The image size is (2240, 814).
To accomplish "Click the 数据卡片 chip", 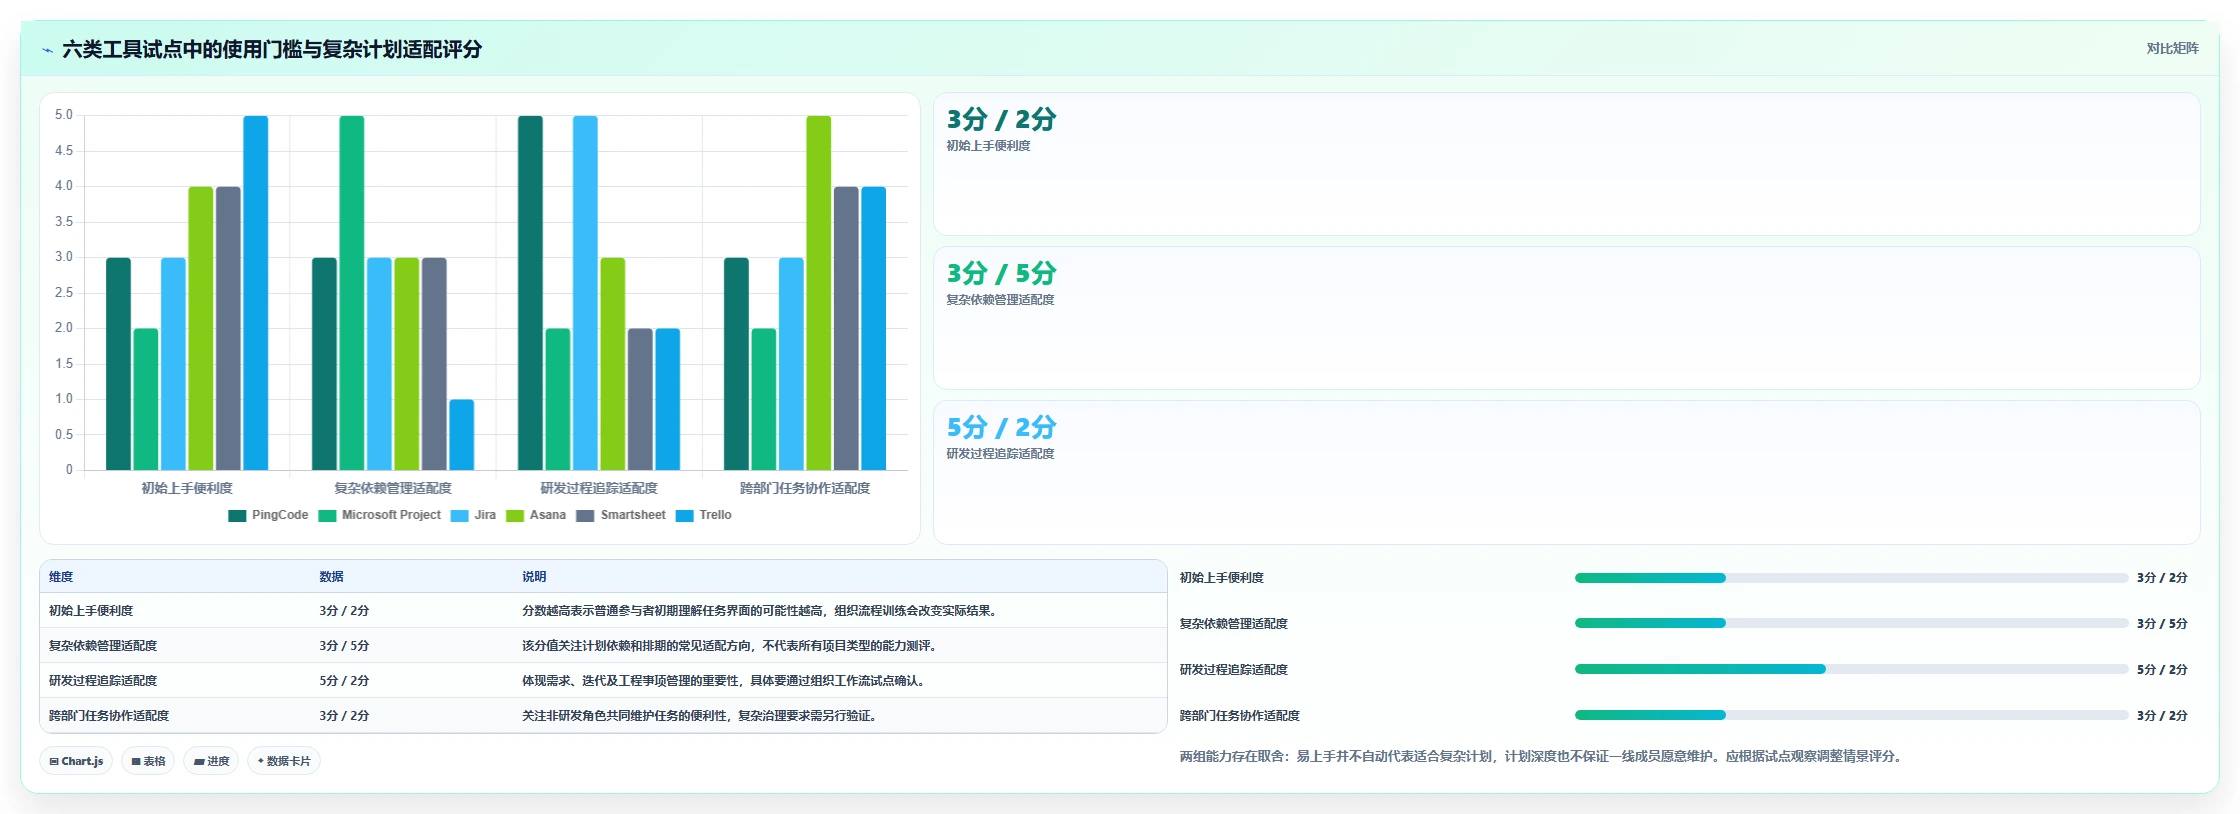I will tap(284, 761).
